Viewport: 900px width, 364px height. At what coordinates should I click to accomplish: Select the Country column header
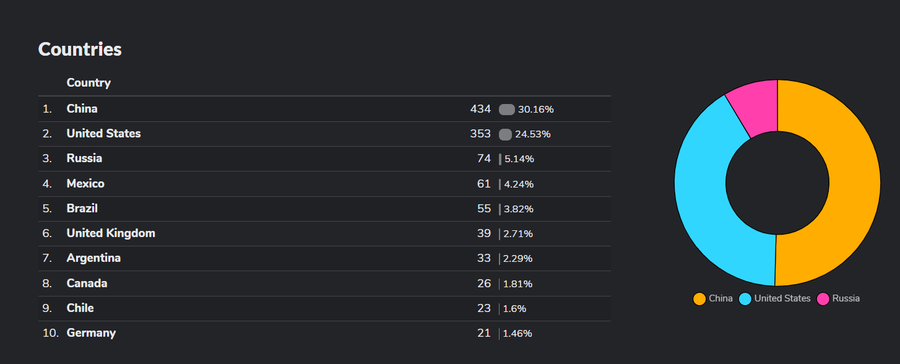click(x=88, y=83)
